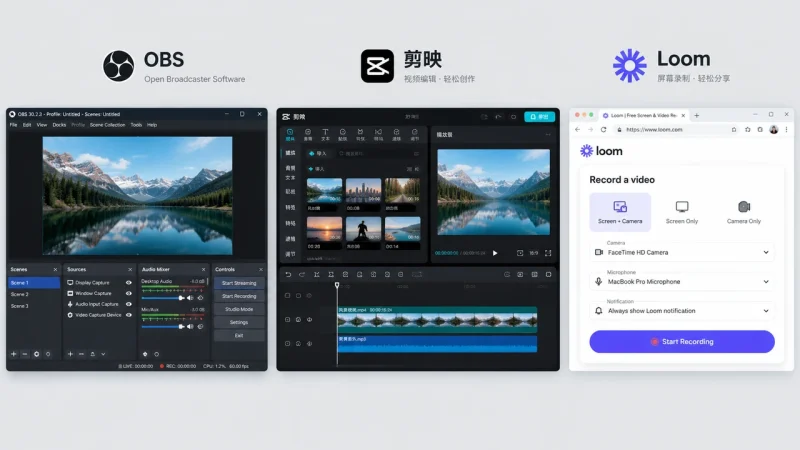This screenshot has height=450, width=800.
Task: Click the cyan export button in video editor
Action: tap(539, 117)
